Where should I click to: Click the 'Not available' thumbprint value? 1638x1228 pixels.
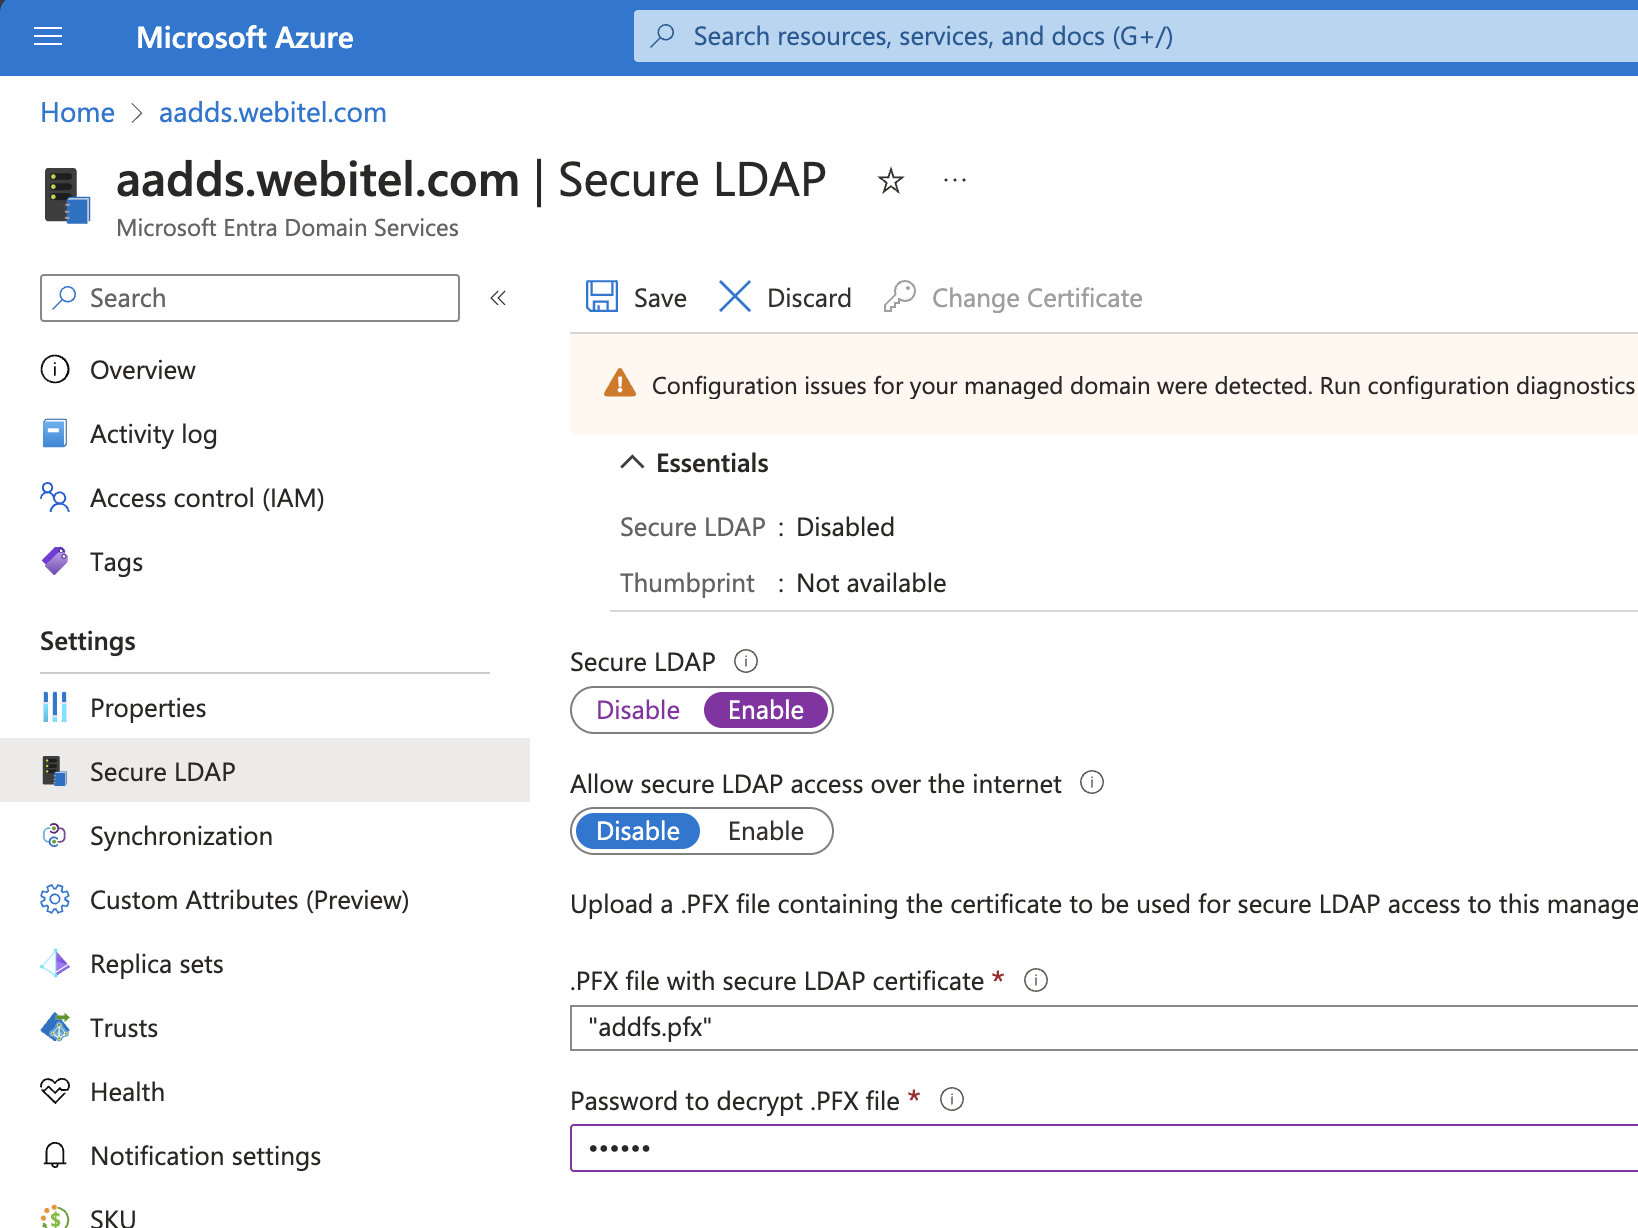[871, 583]
